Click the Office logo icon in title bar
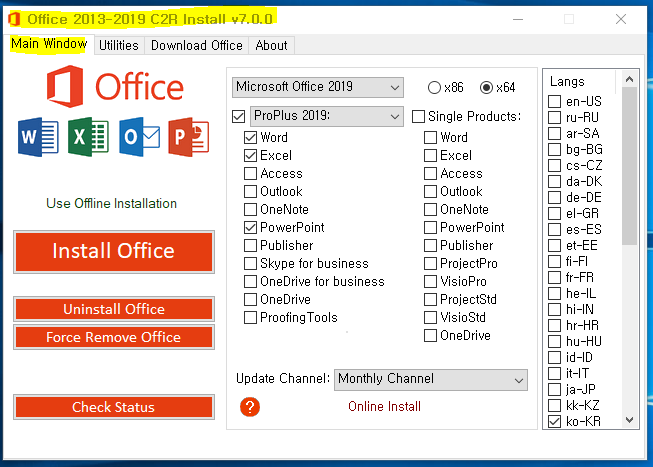 tap(14, 19)
